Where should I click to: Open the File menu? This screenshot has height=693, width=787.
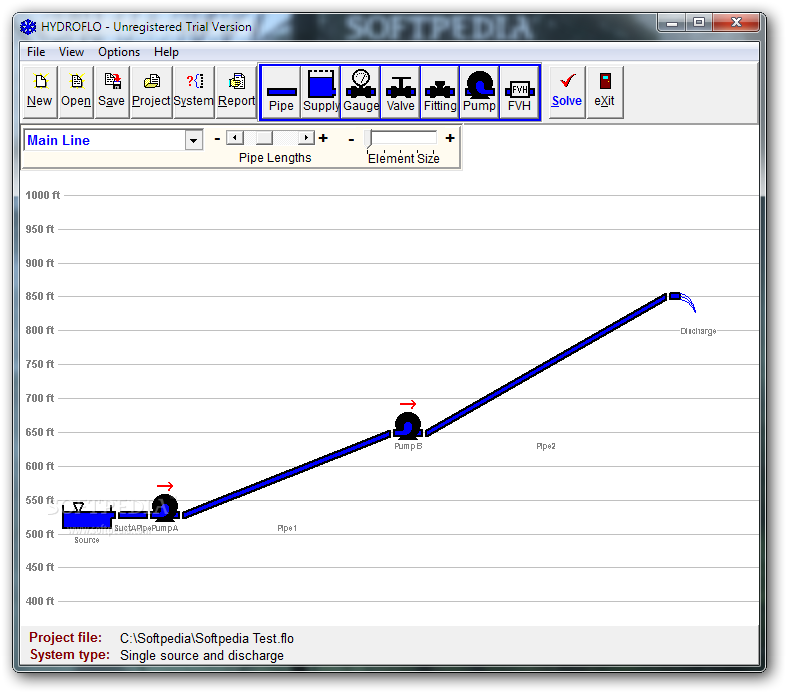tap(36, 52)
